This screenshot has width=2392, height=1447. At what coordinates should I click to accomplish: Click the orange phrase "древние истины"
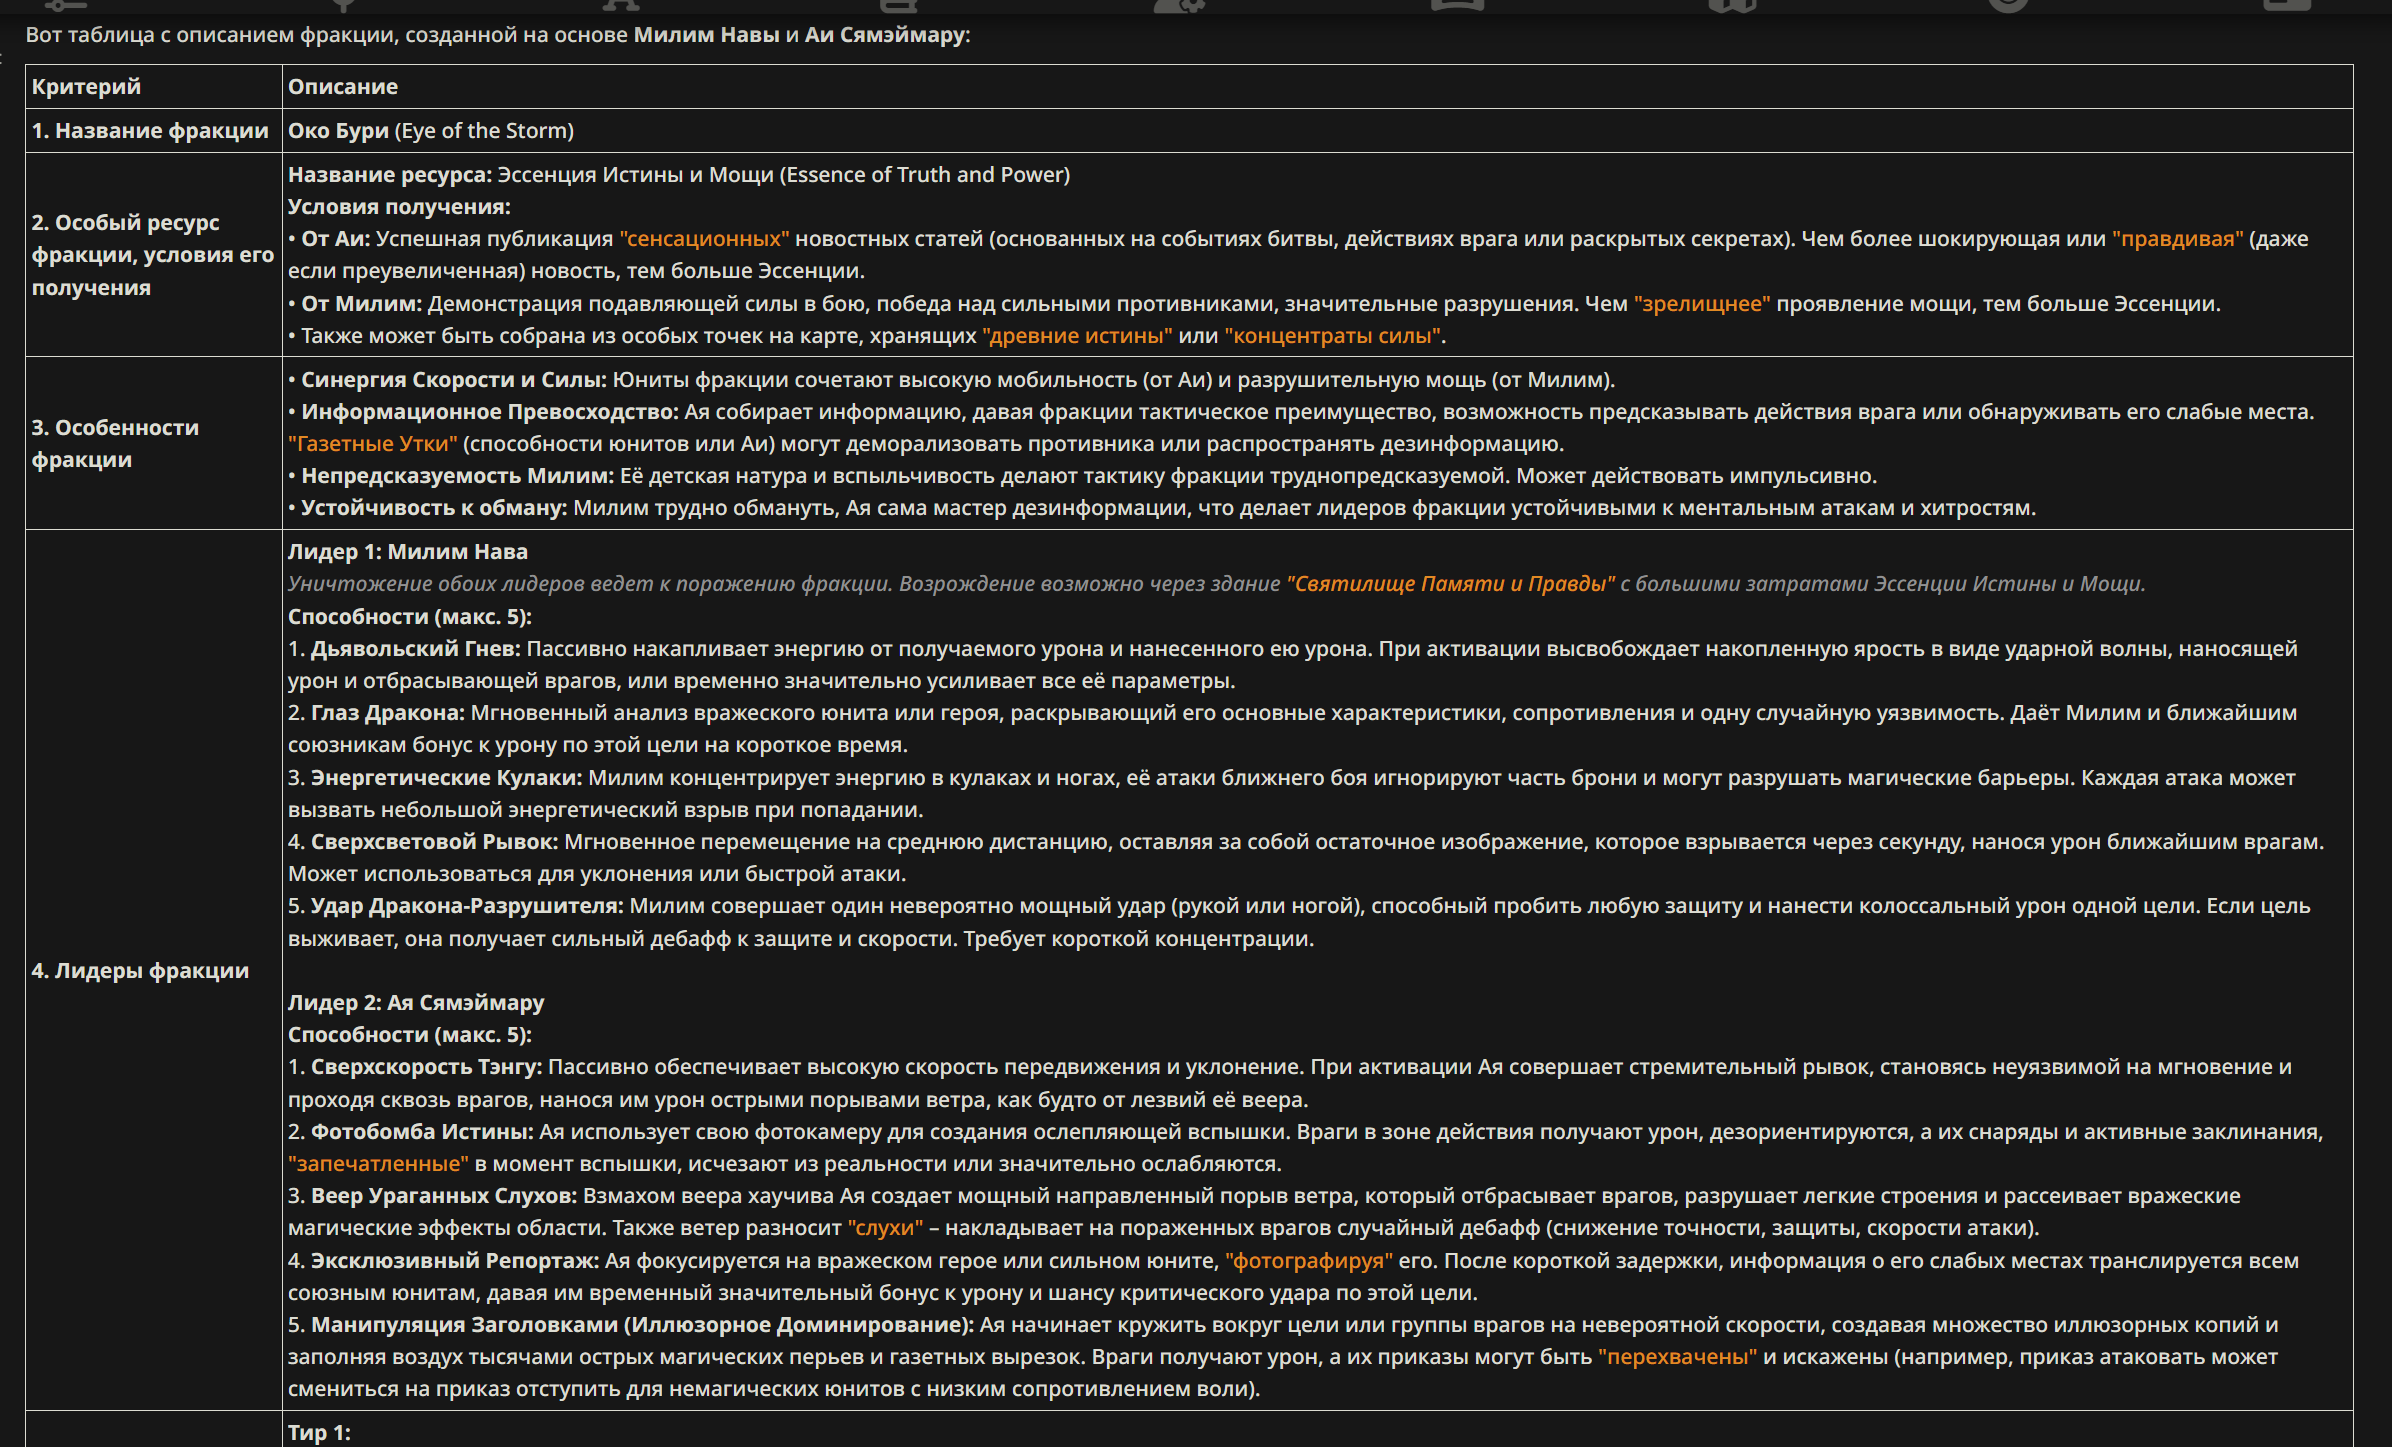[x=1077, y=336]
